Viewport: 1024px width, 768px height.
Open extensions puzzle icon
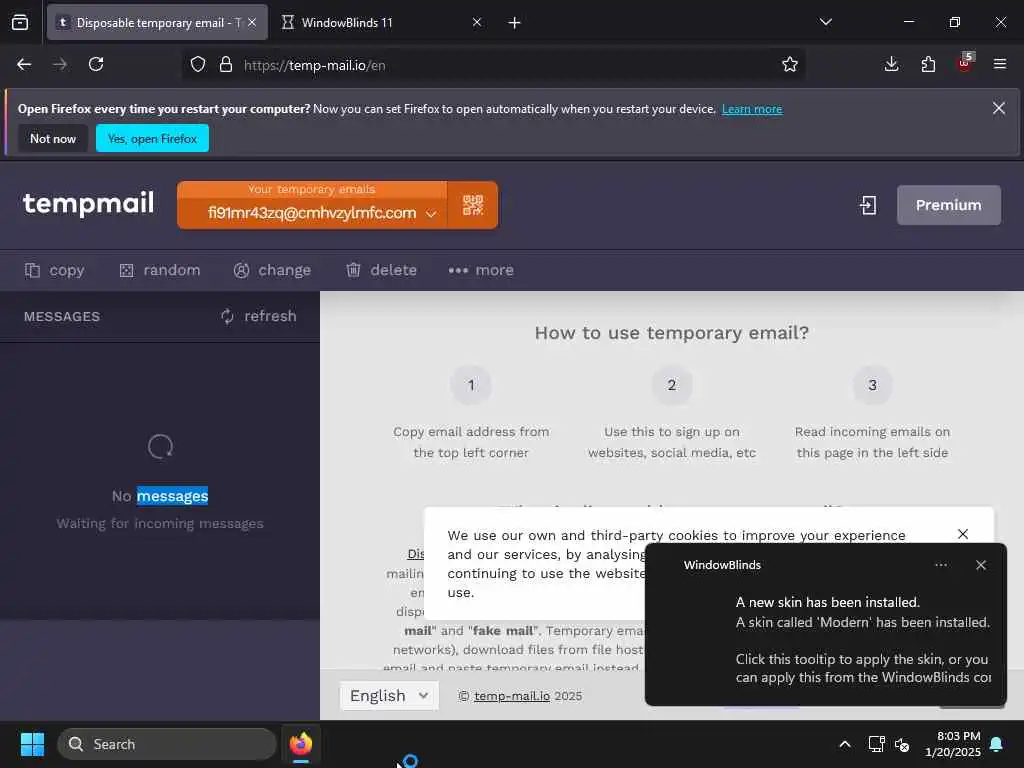(x=928, y=64)
